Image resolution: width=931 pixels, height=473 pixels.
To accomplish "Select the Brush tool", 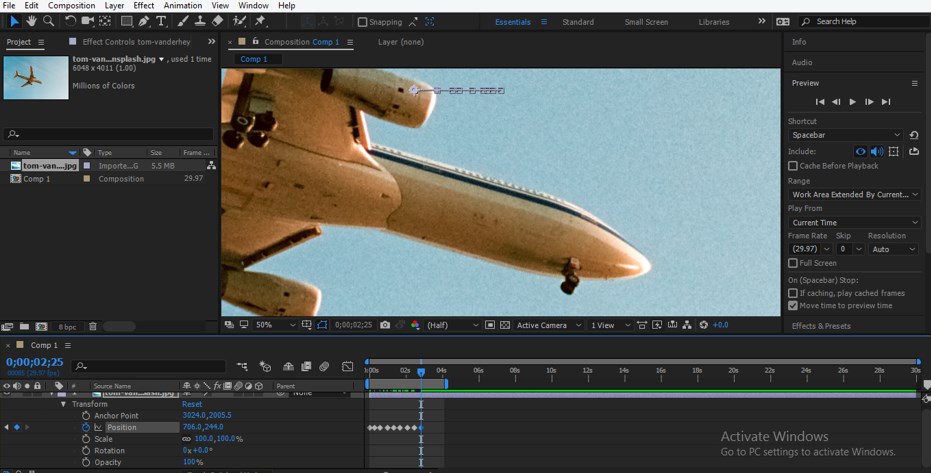I will [x=183, y=21].
